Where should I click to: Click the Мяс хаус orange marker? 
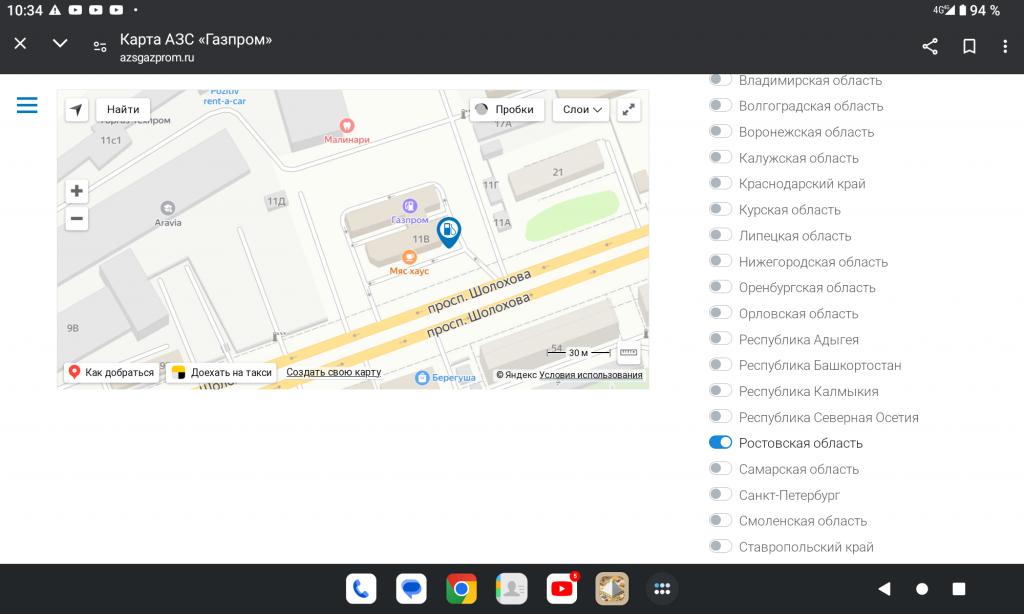pos(409,257)
